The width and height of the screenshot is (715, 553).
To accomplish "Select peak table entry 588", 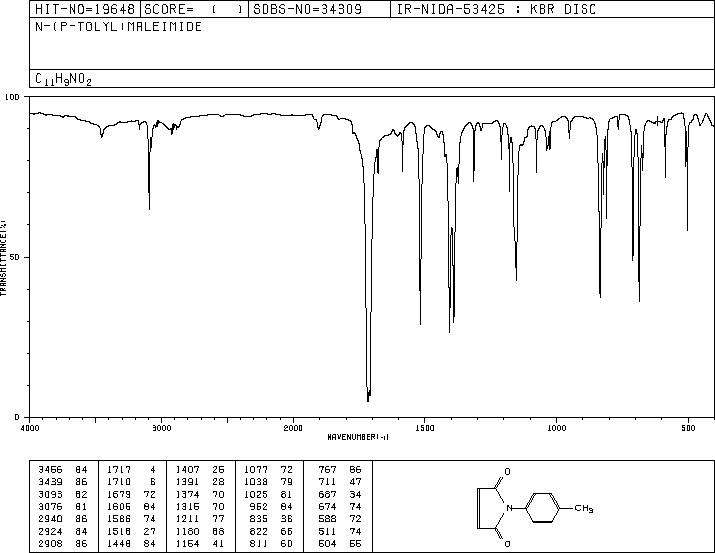I will (x=327, y=519).
